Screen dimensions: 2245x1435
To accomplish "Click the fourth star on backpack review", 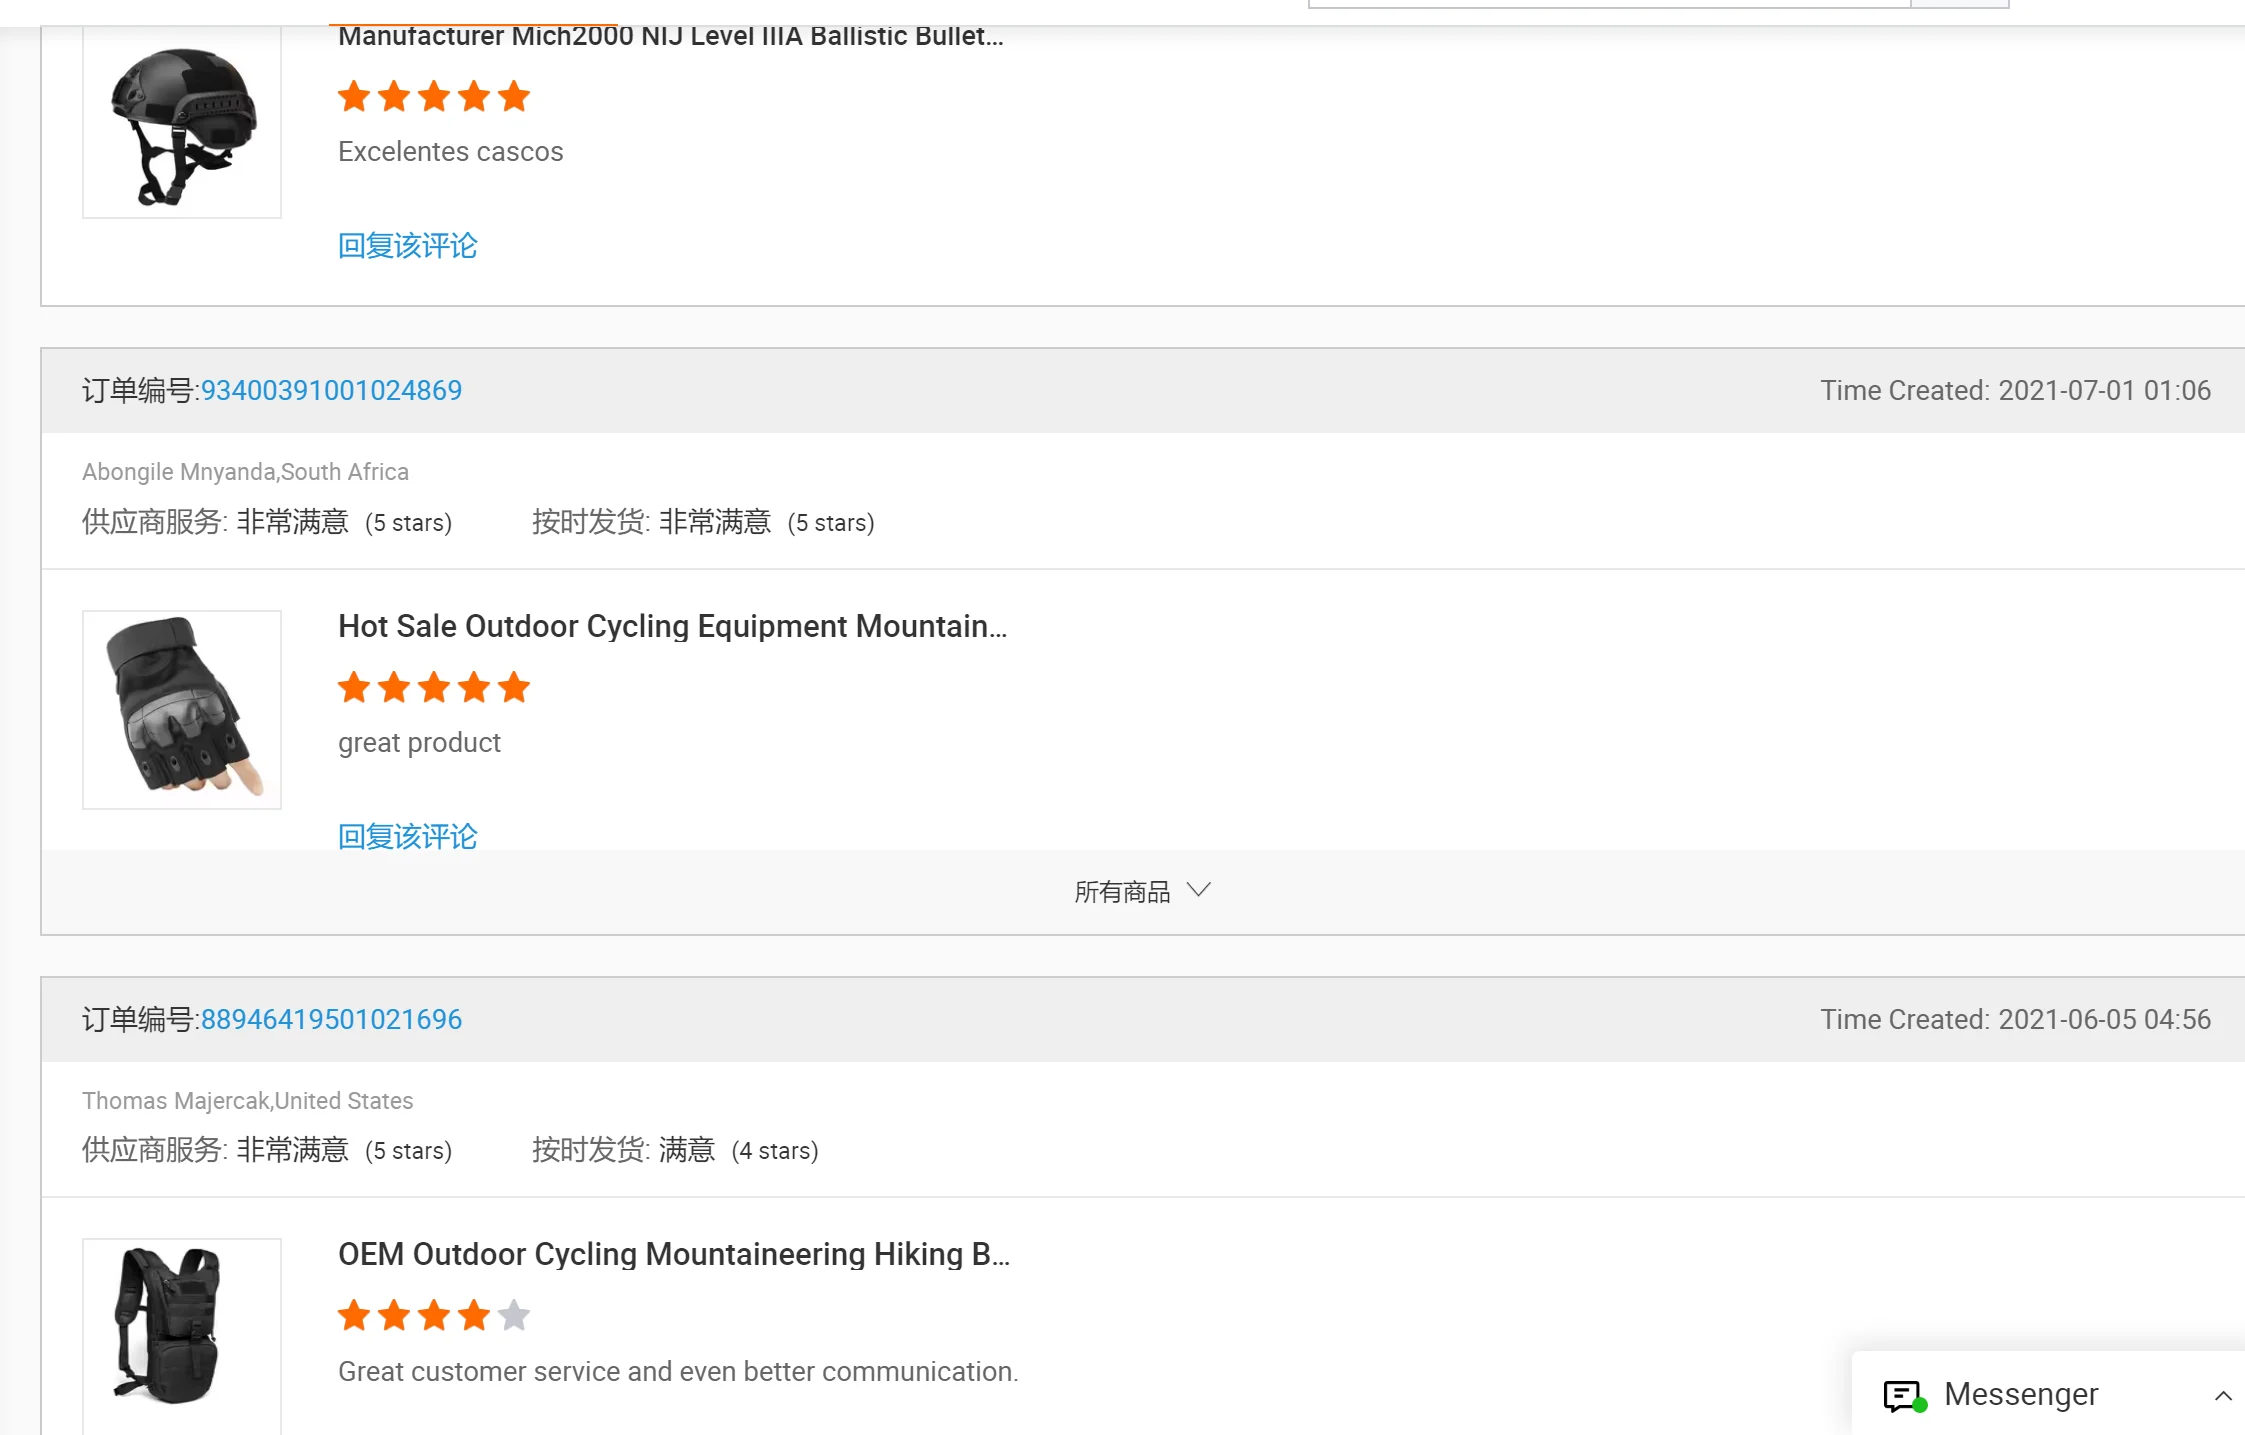I will point(474,1315).
